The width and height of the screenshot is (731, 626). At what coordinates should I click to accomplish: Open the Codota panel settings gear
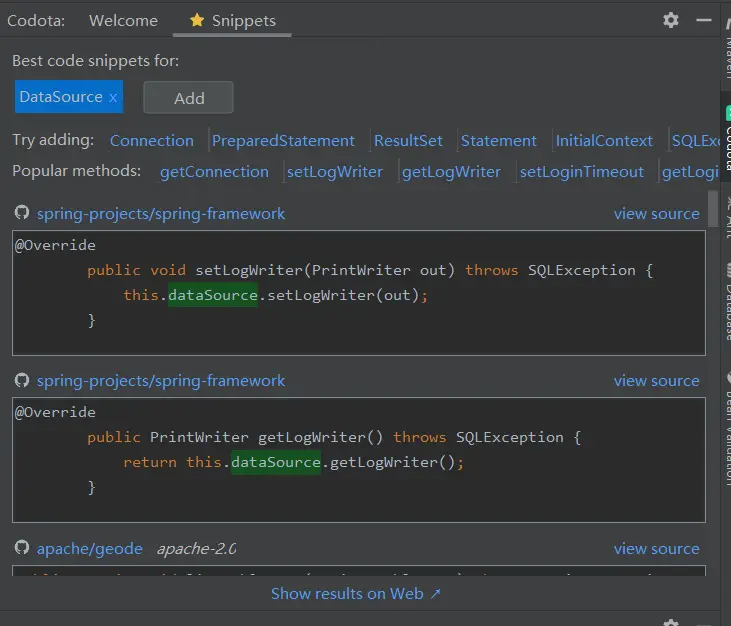pyautogui.click(x=671, y=20)
